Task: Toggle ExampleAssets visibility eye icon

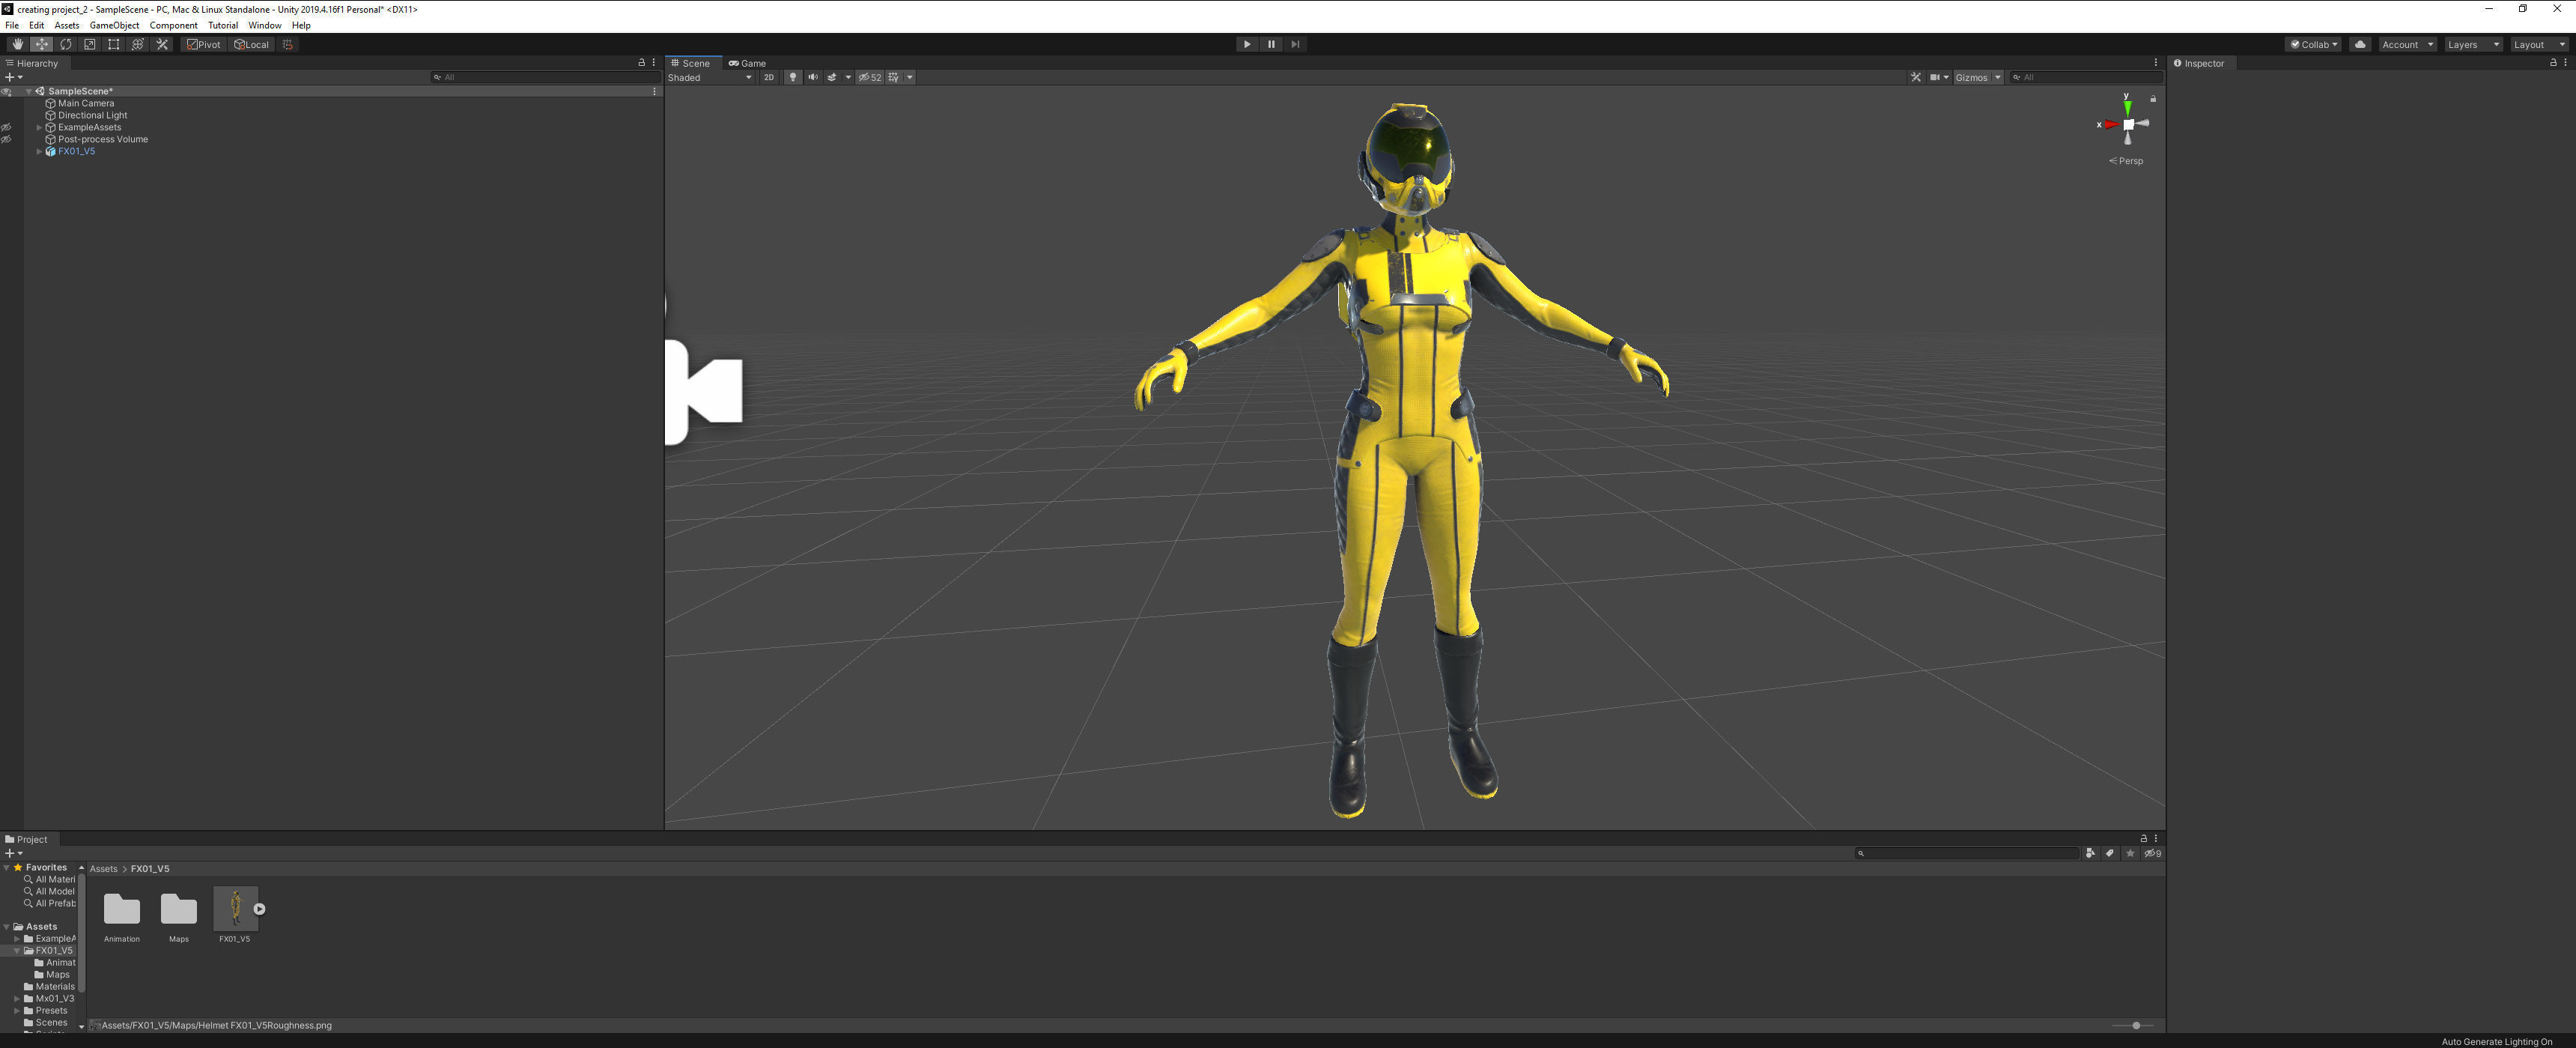Action: 6,127
